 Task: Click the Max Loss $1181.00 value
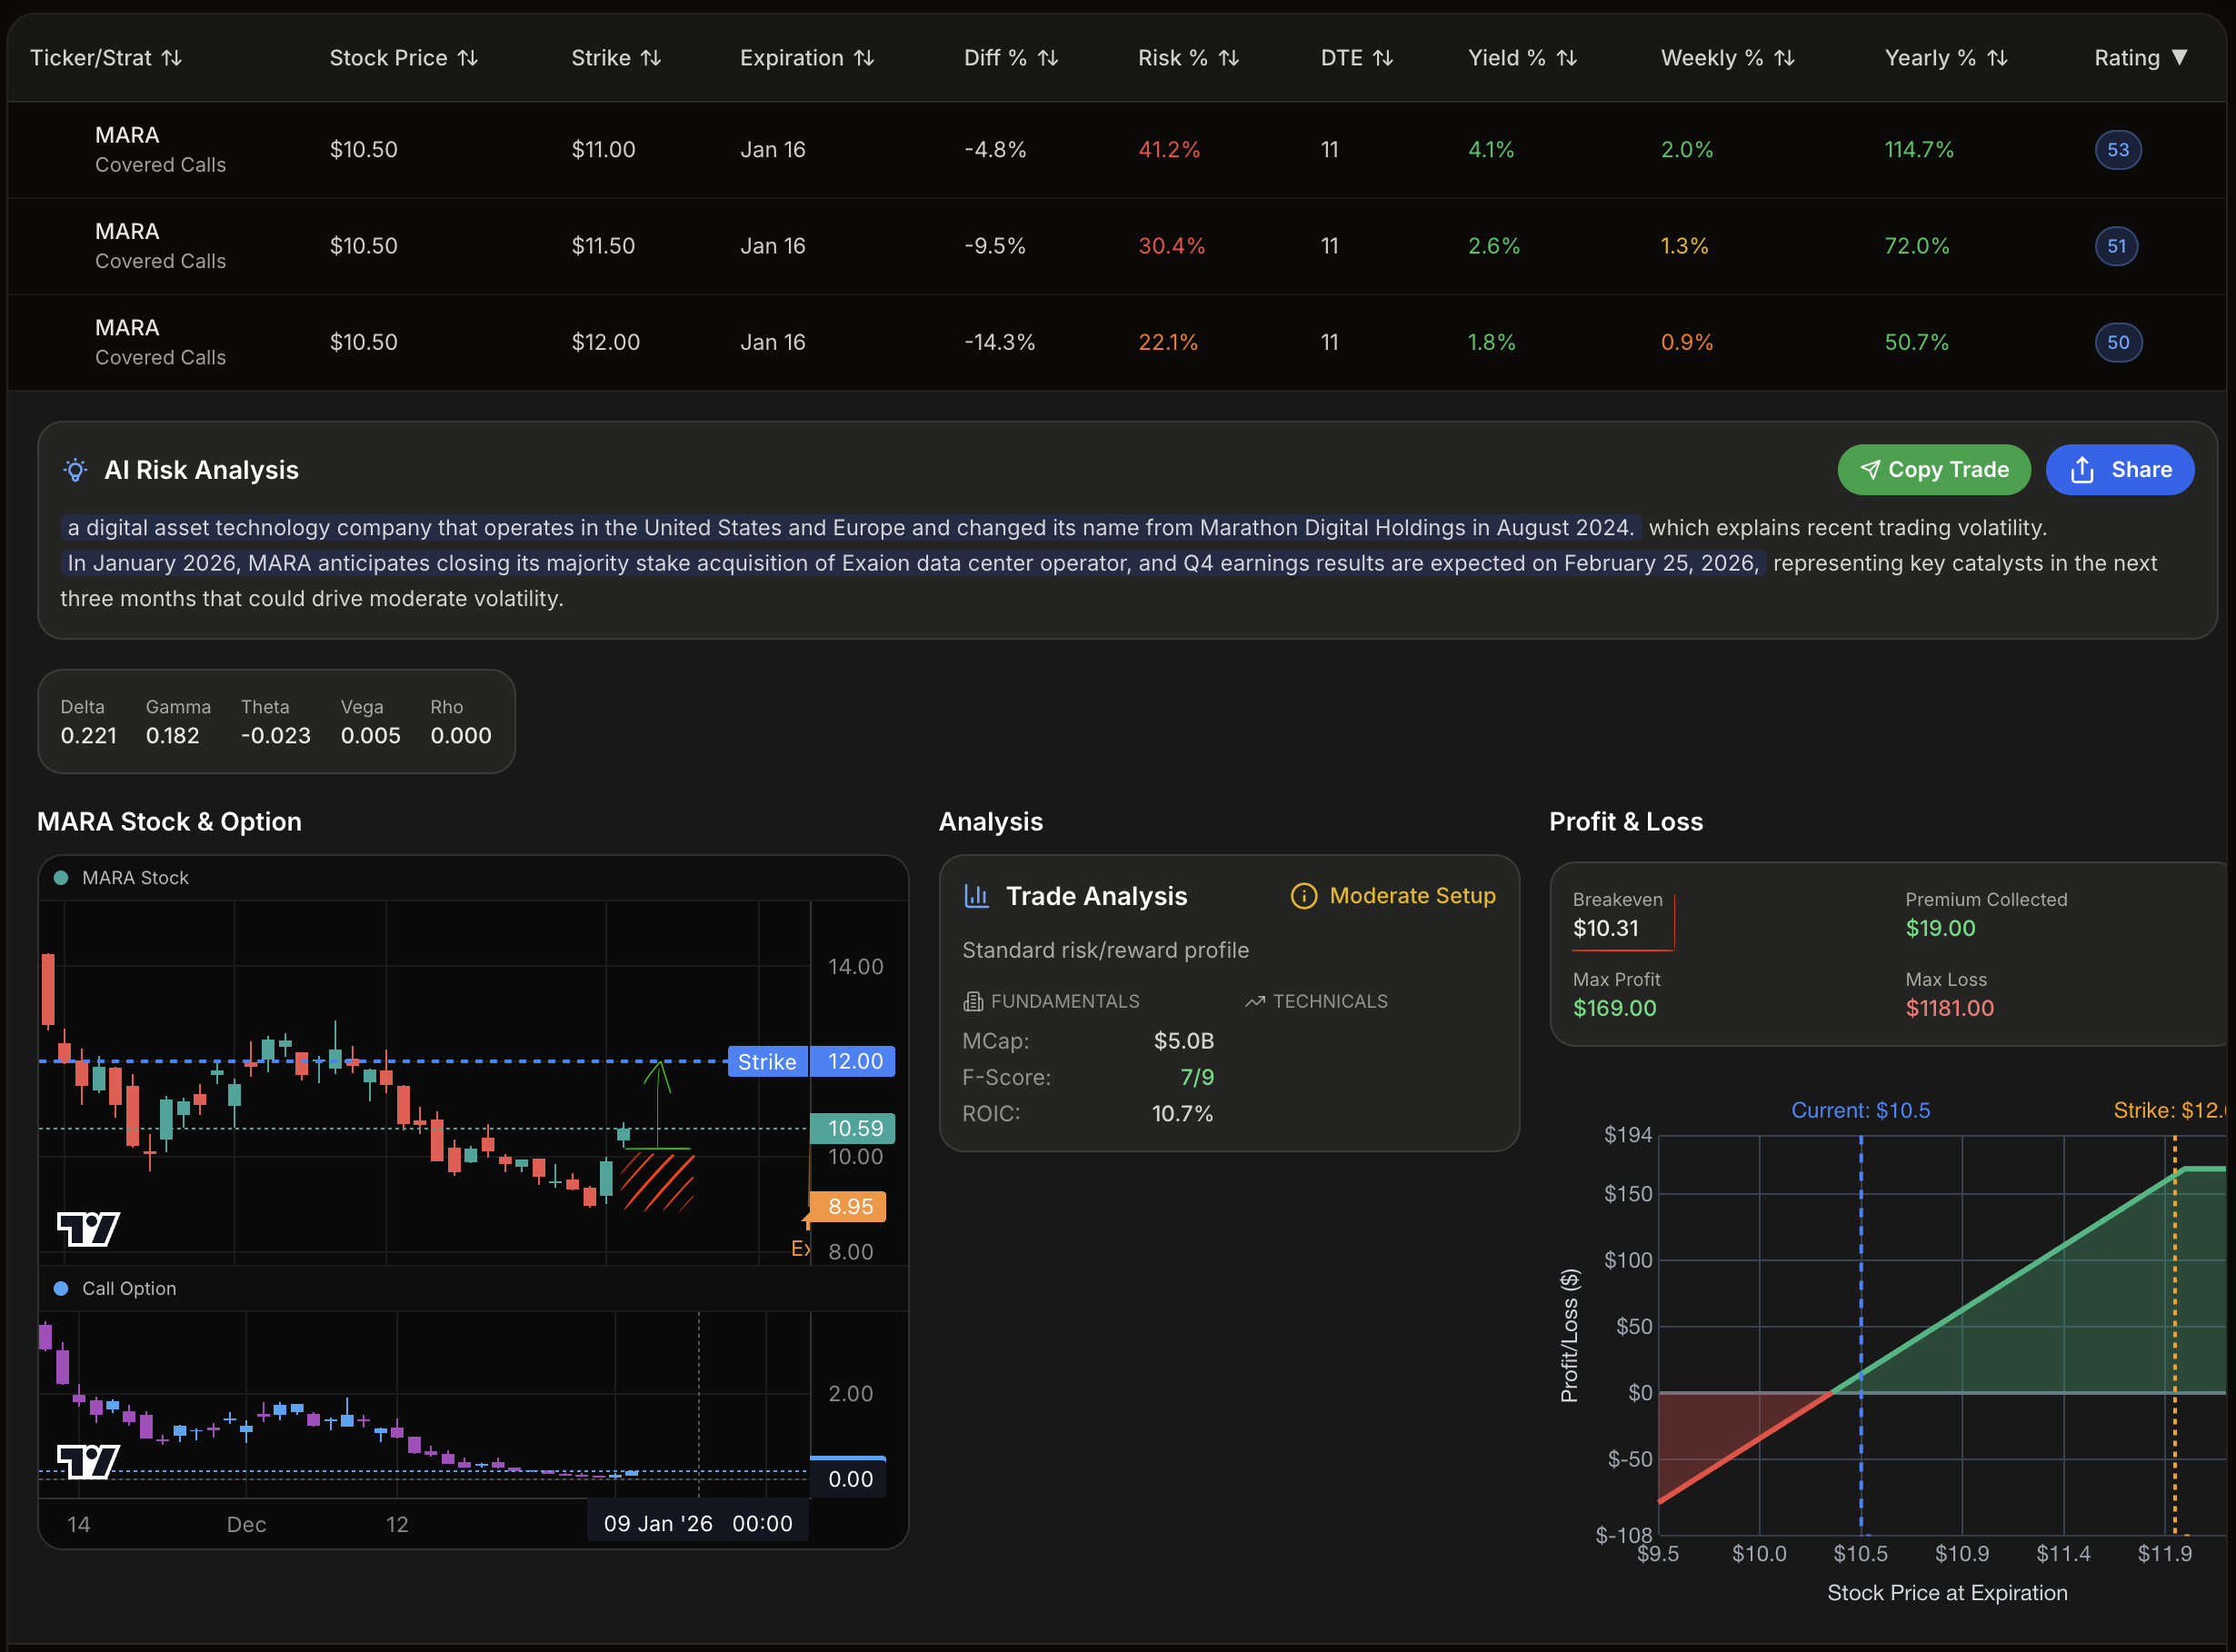[x=1950, y=1009]
